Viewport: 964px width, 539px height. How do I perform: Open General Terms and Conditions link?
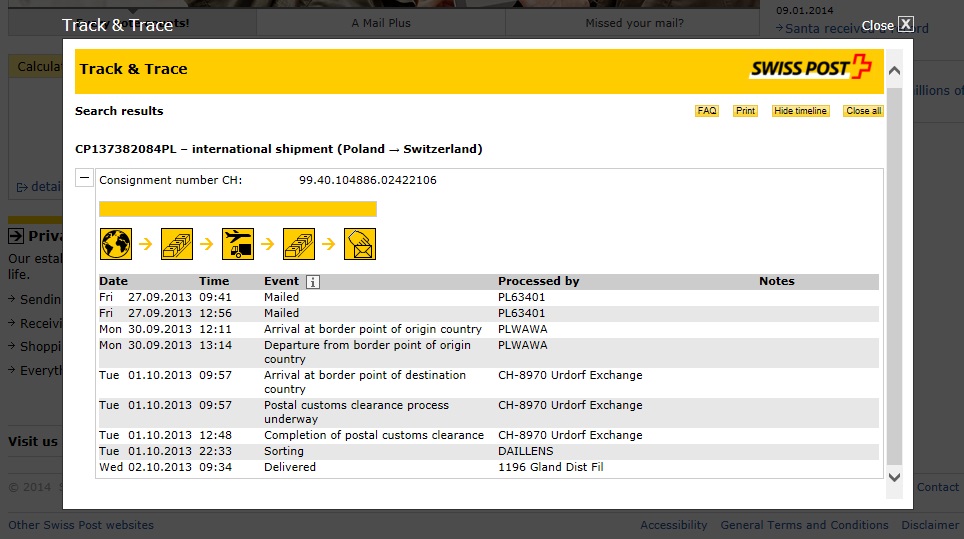(x=804, y=525)
